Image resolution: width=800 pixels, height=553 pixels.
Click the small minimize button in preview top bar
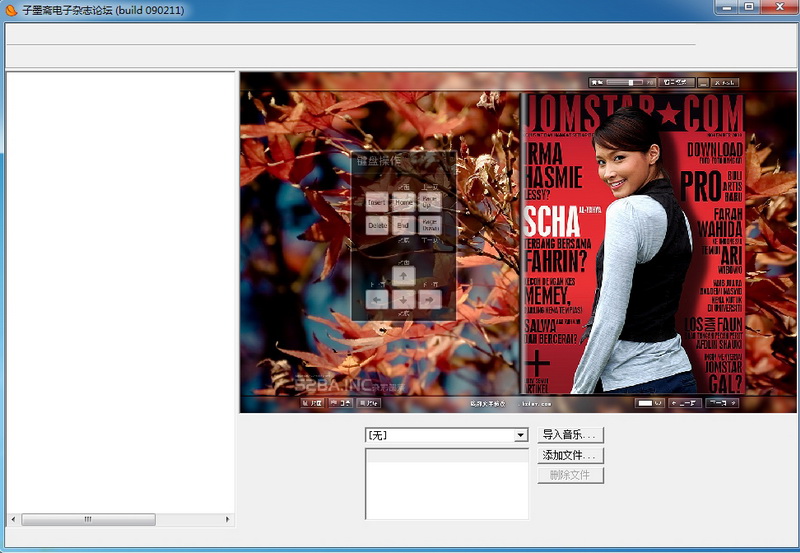coord(703,82)
